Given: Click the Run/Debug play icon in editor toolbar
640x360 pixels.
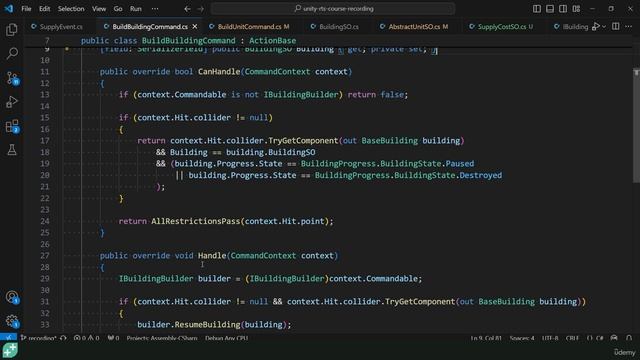Looking at the screenshot, I should point(596,27).
